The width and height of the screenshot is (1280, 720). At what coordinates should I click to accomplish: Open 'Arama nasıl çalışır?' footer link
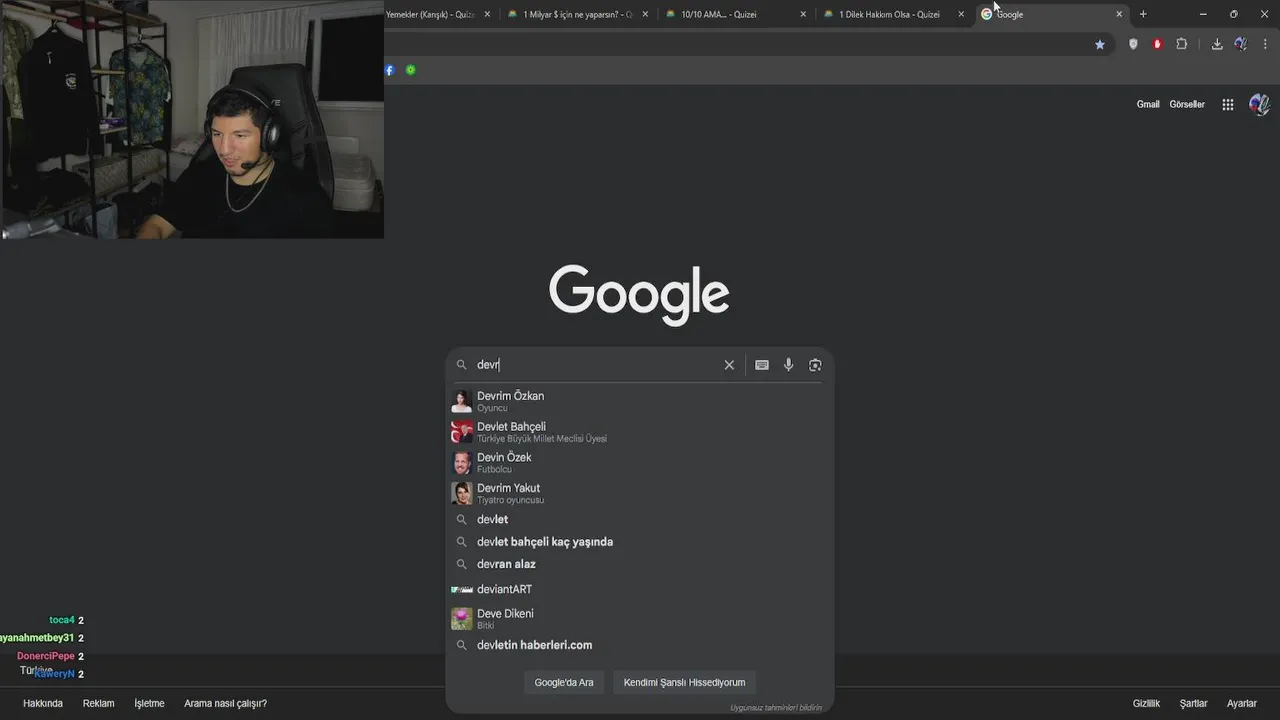(225, 703)
